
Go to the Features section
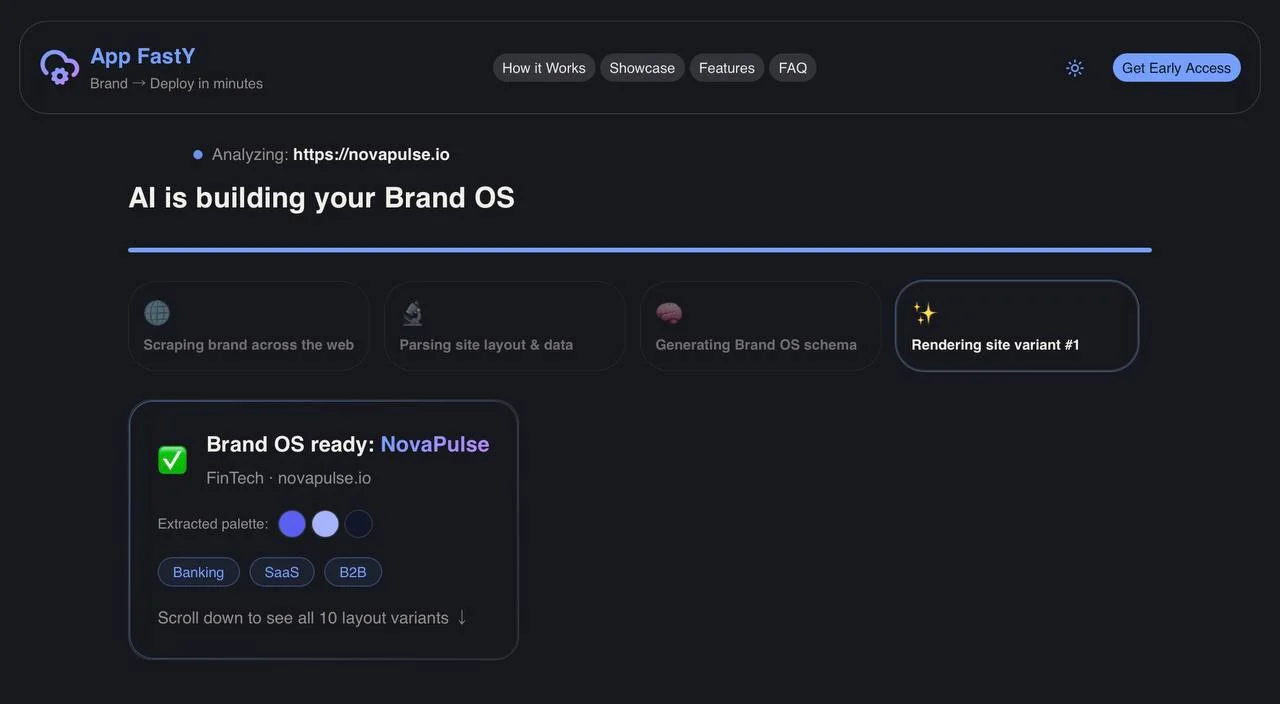point(727,68)
